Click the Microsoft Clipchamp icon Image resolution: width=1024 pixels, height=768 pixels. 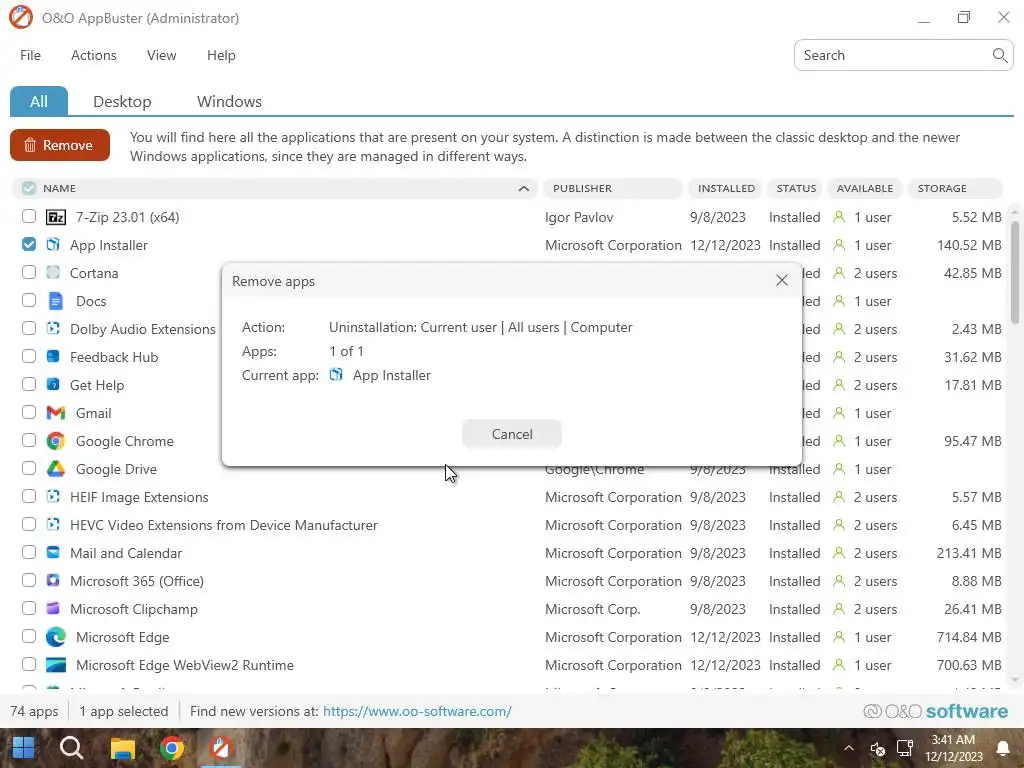[53, 609]
